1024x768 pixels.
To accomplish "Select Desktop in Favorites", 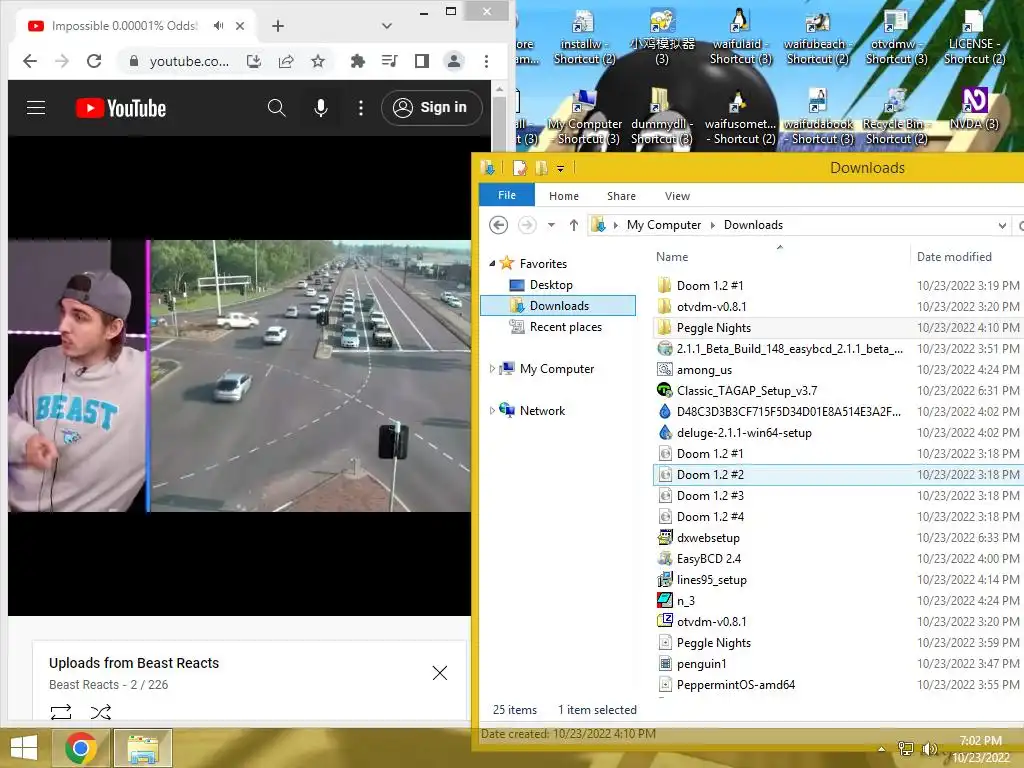I will click(x=551, y=285).
